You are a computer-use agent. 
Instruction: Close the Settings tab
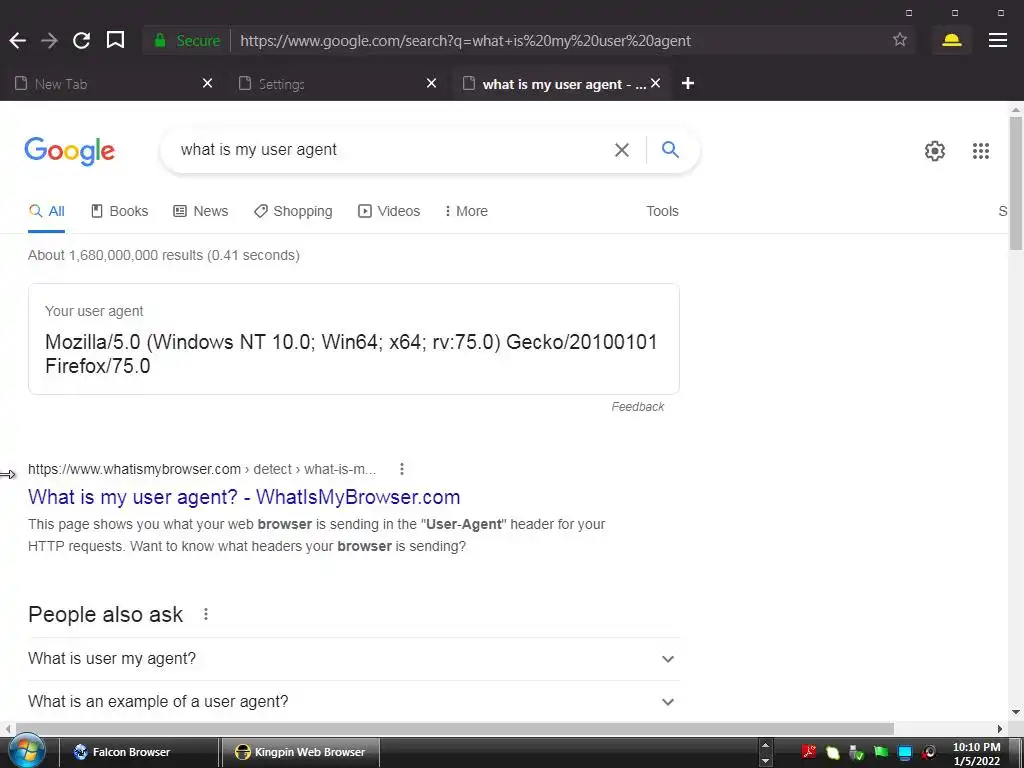[x=431, y=83]
